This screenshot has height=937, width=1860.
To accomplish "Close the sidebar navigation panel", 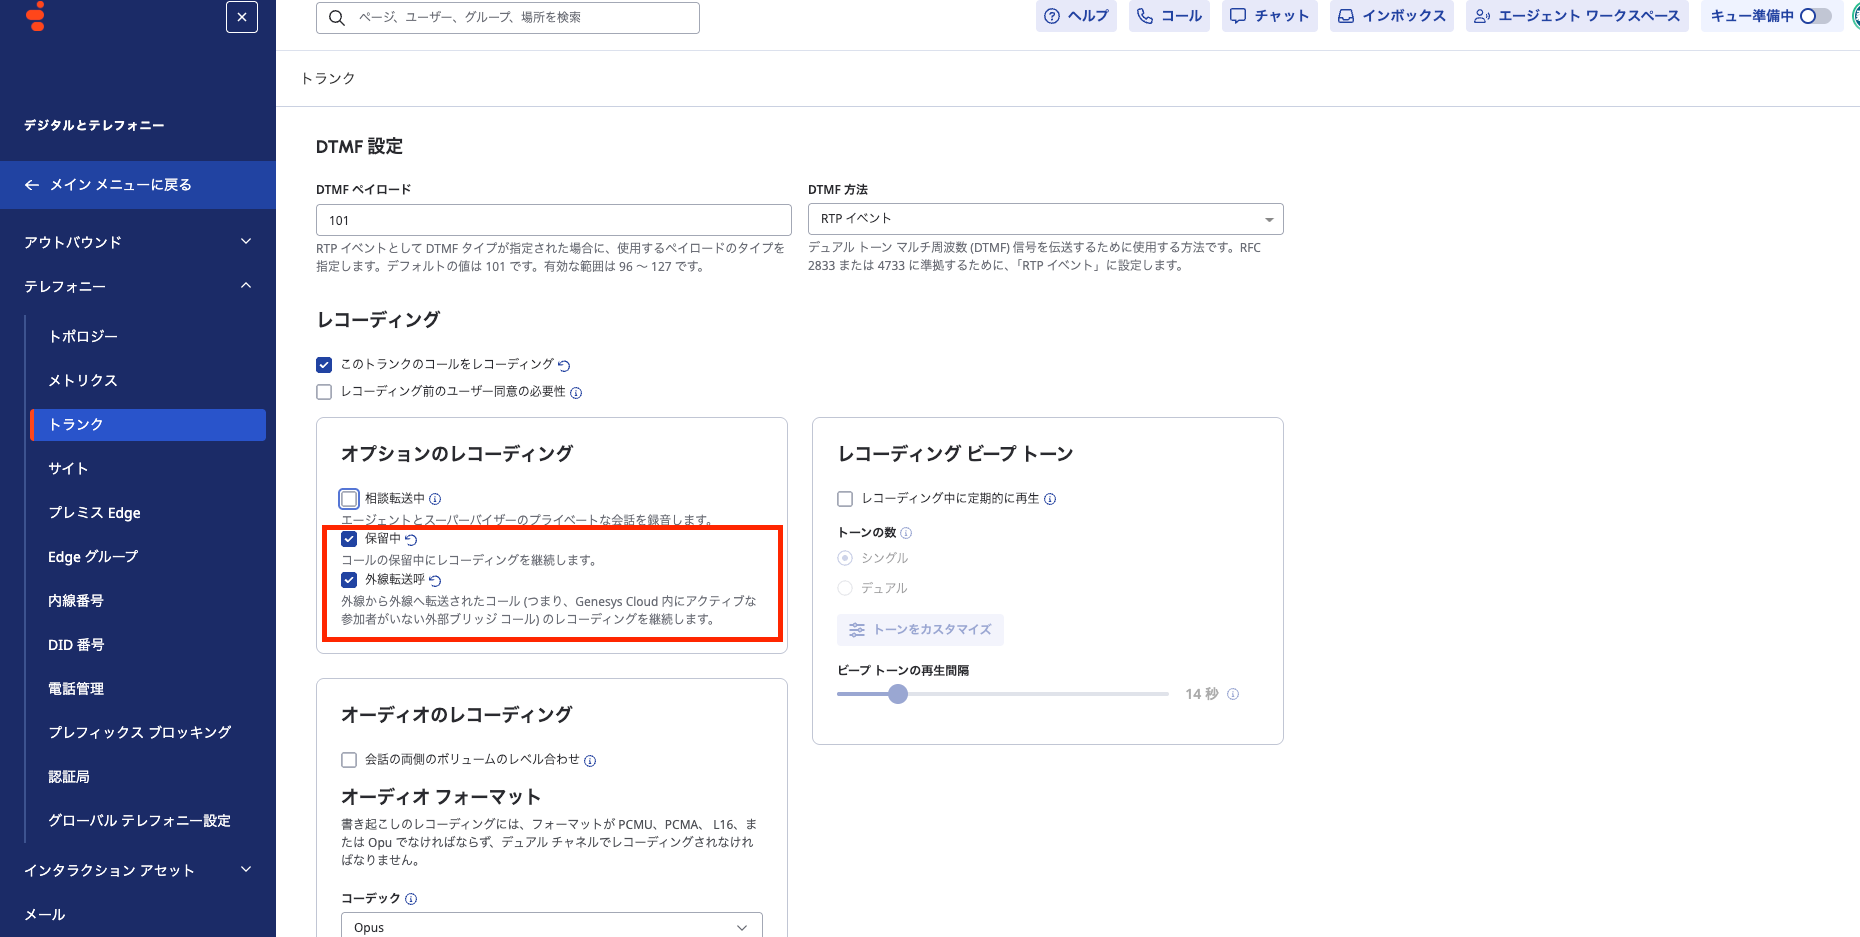I will tap(242, 17).
